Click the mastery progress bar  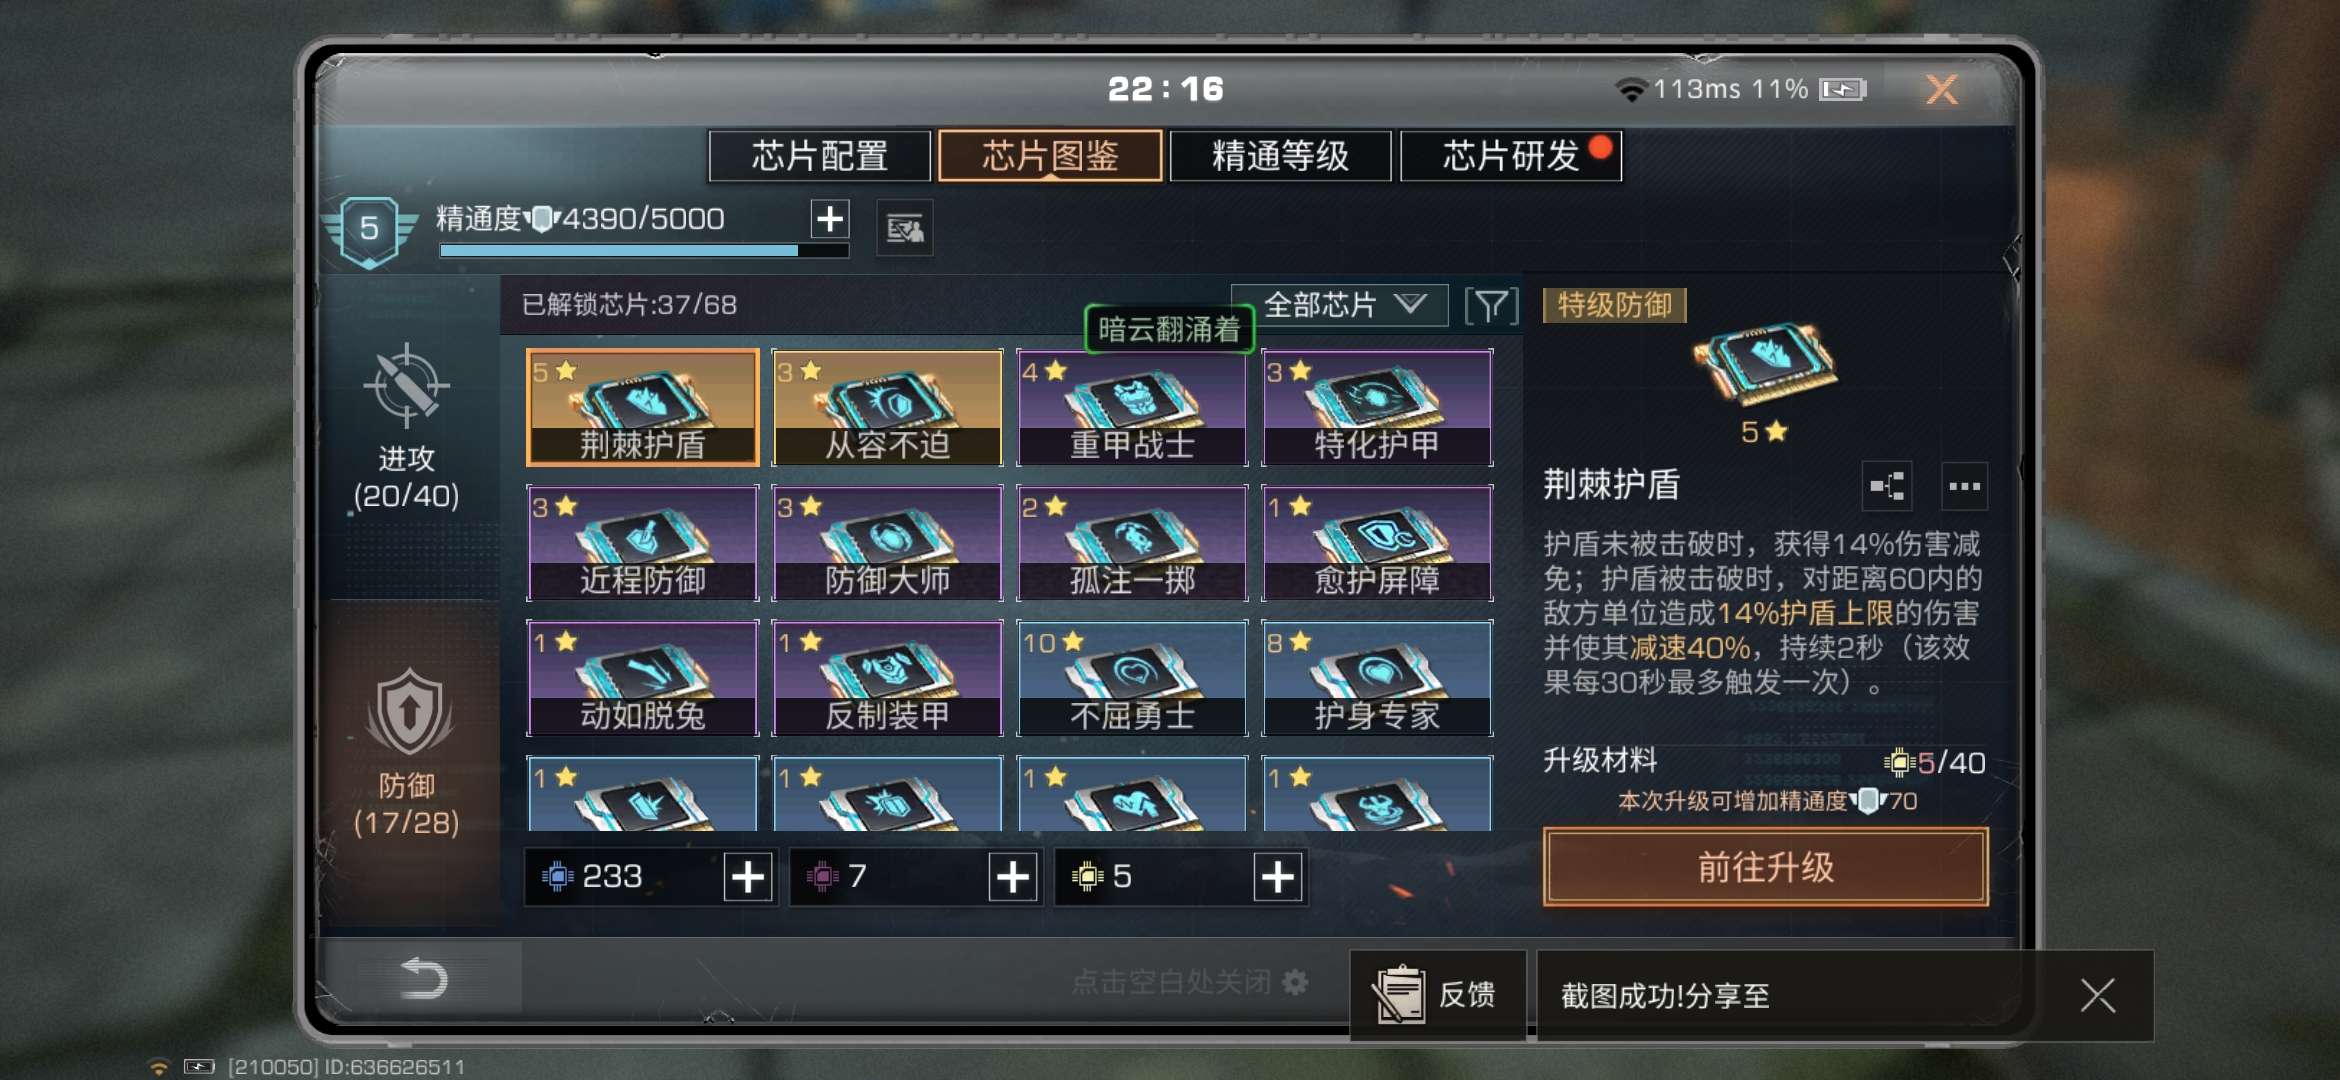point(644,251)
